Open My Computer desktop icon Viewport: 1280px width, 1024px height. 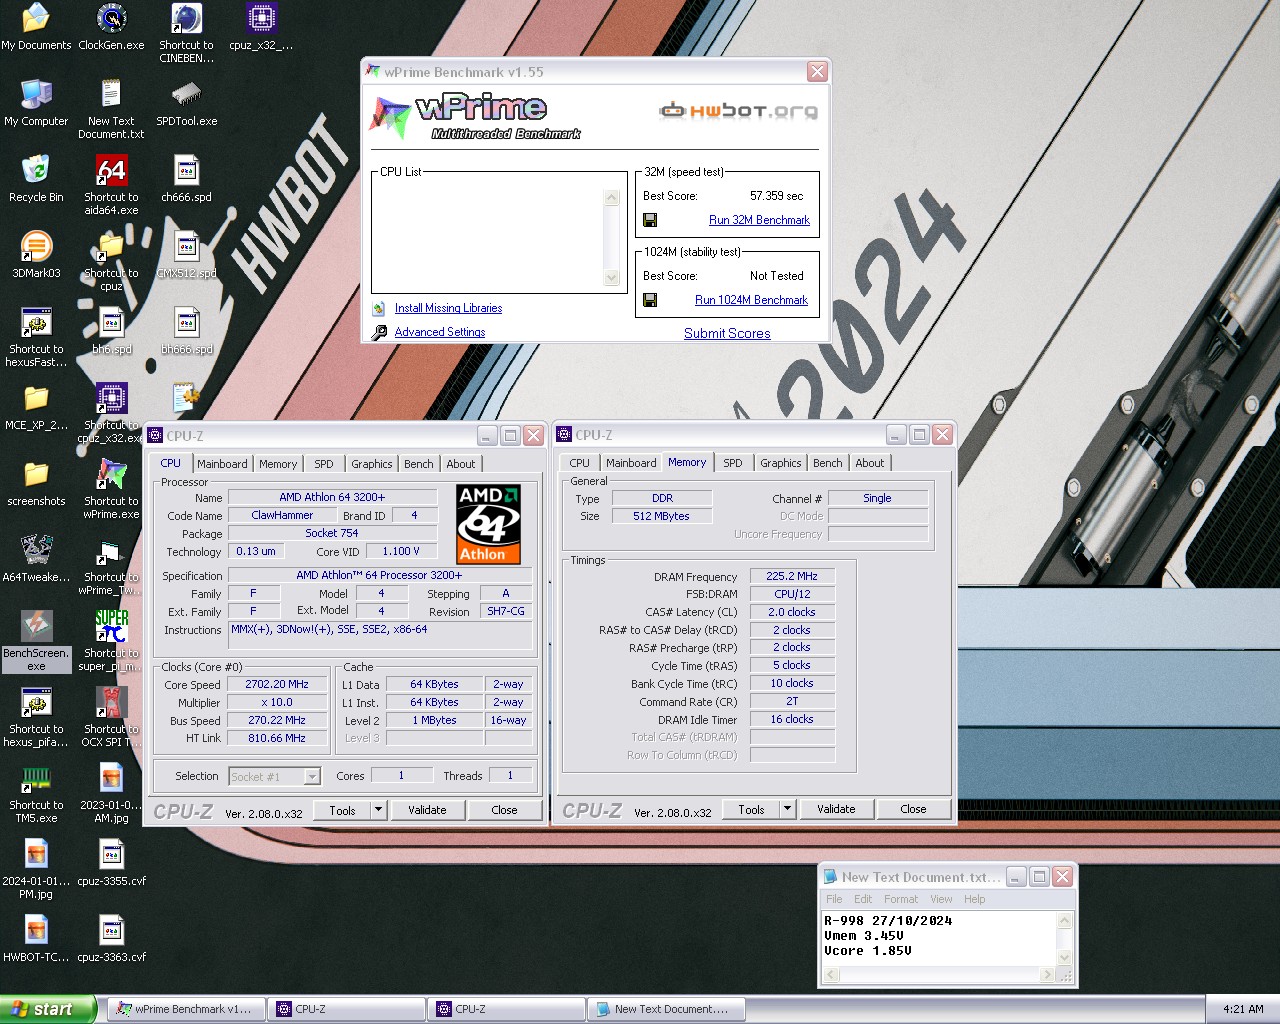pyautogui.click(x=36, y=103)
